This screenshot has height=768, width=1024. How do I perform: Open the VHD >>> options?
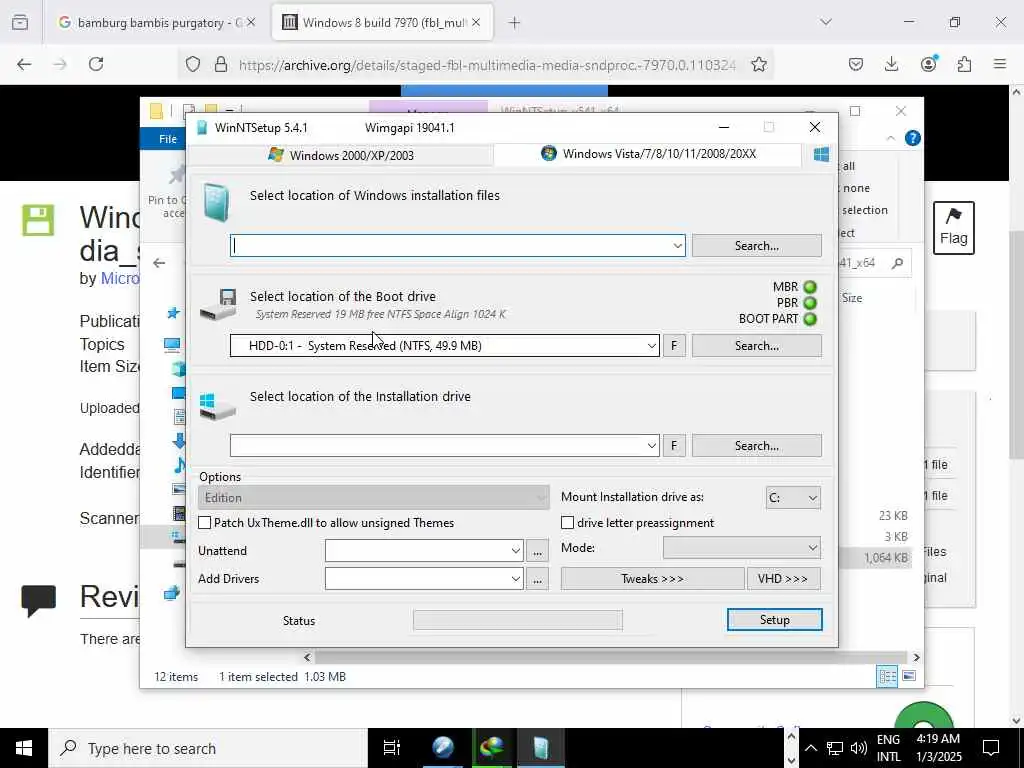tap(783, 579)
